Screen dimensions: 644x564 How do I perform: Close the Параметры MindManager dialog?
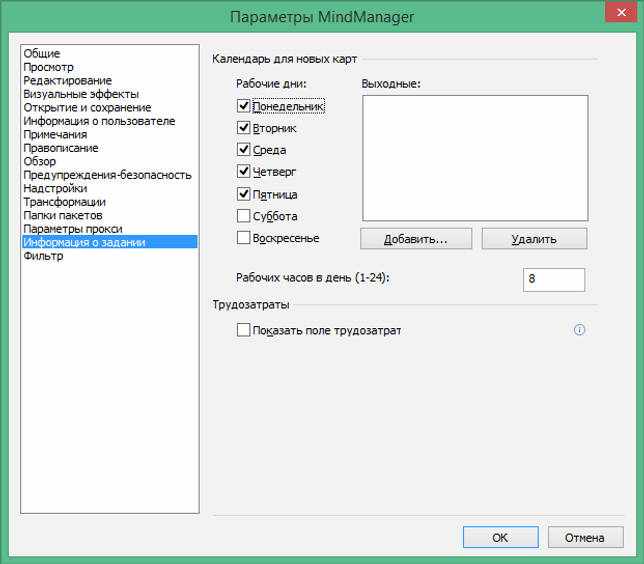[x=621, y=12]
